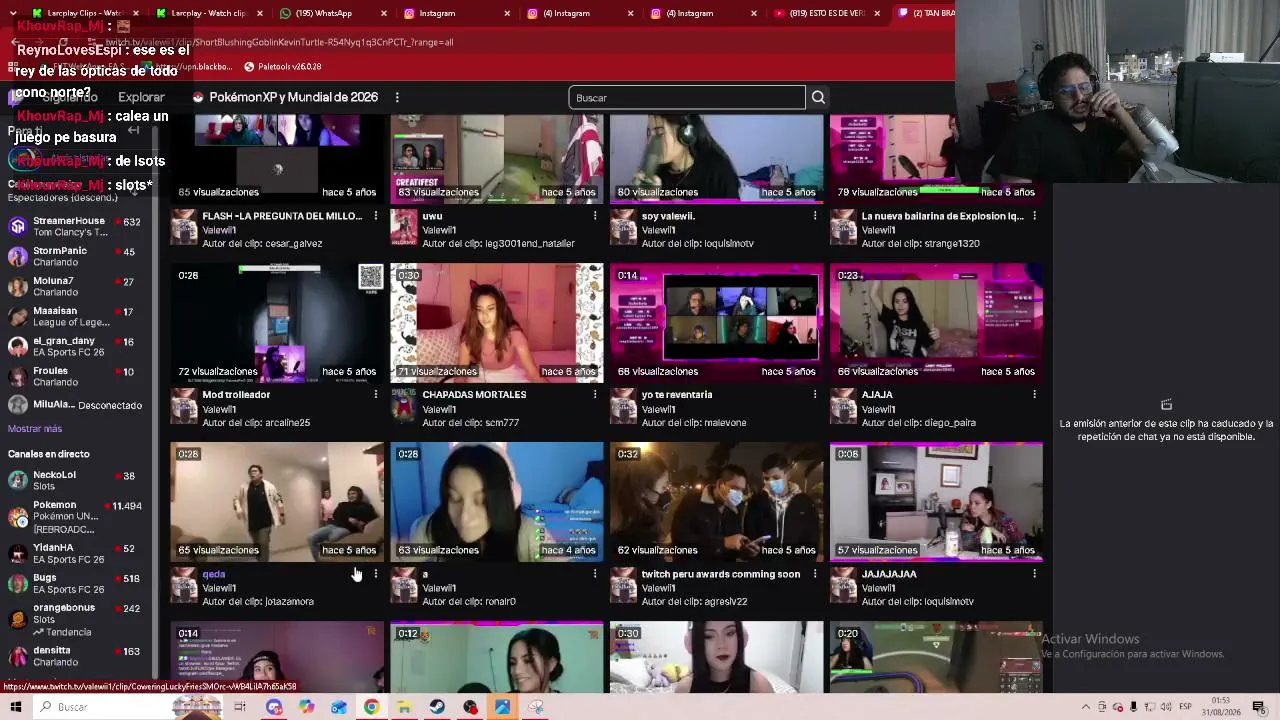Open StreamerHouse channel avatar in sidebar
The width and height of the screenshot is (1280, 720).
17,226
